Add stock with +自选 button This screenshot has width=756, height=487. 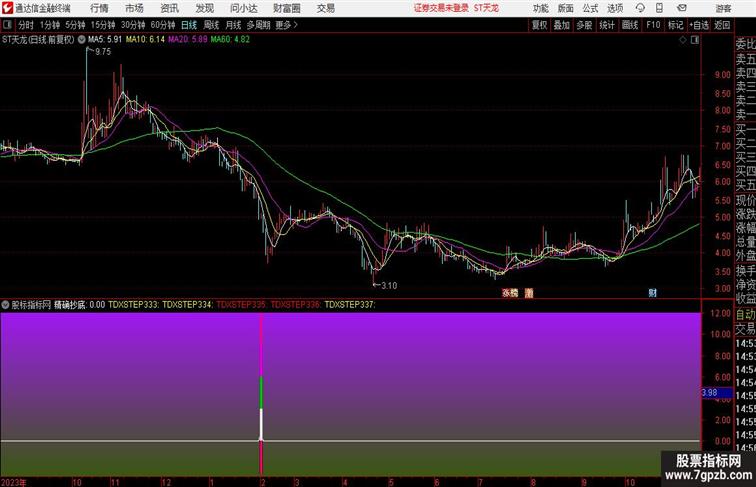[699, 25]
